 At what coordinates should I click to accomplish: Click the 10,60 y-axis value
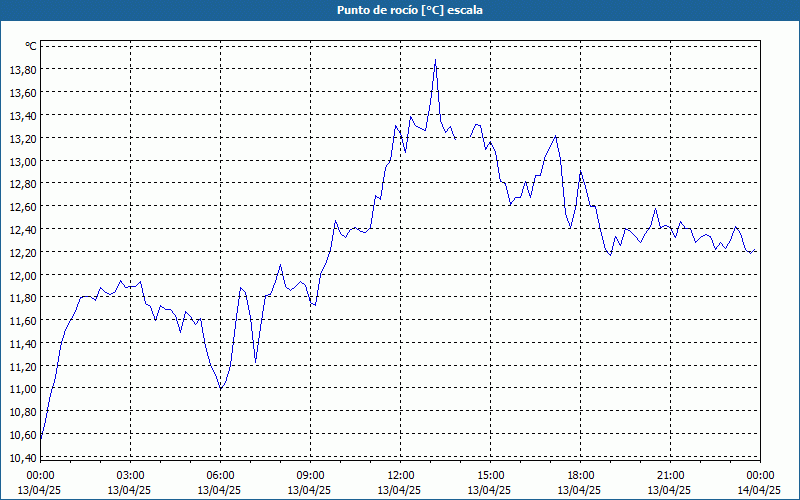click(x=23, y=436)
